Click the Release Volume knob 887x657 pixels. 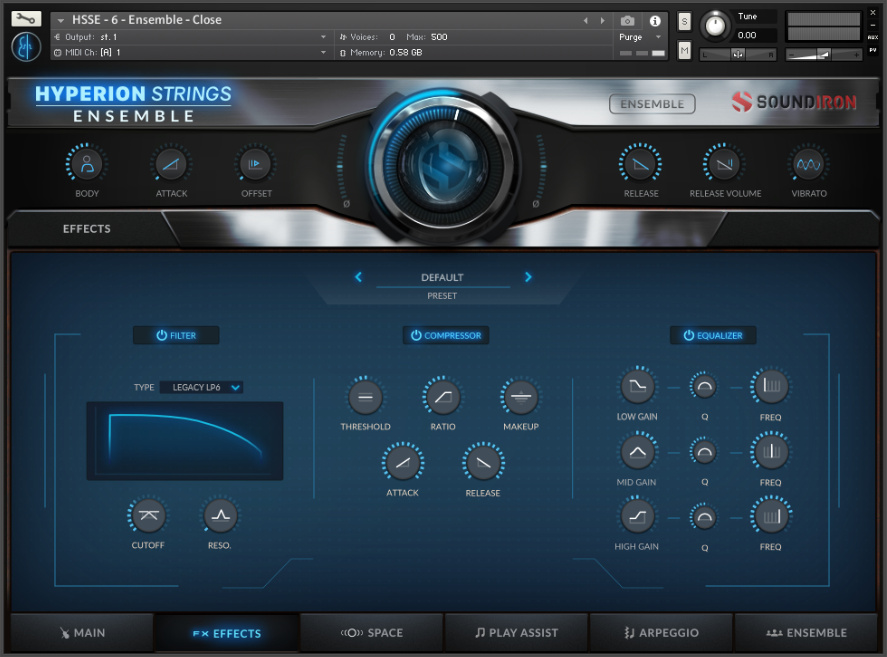(724, 164)
